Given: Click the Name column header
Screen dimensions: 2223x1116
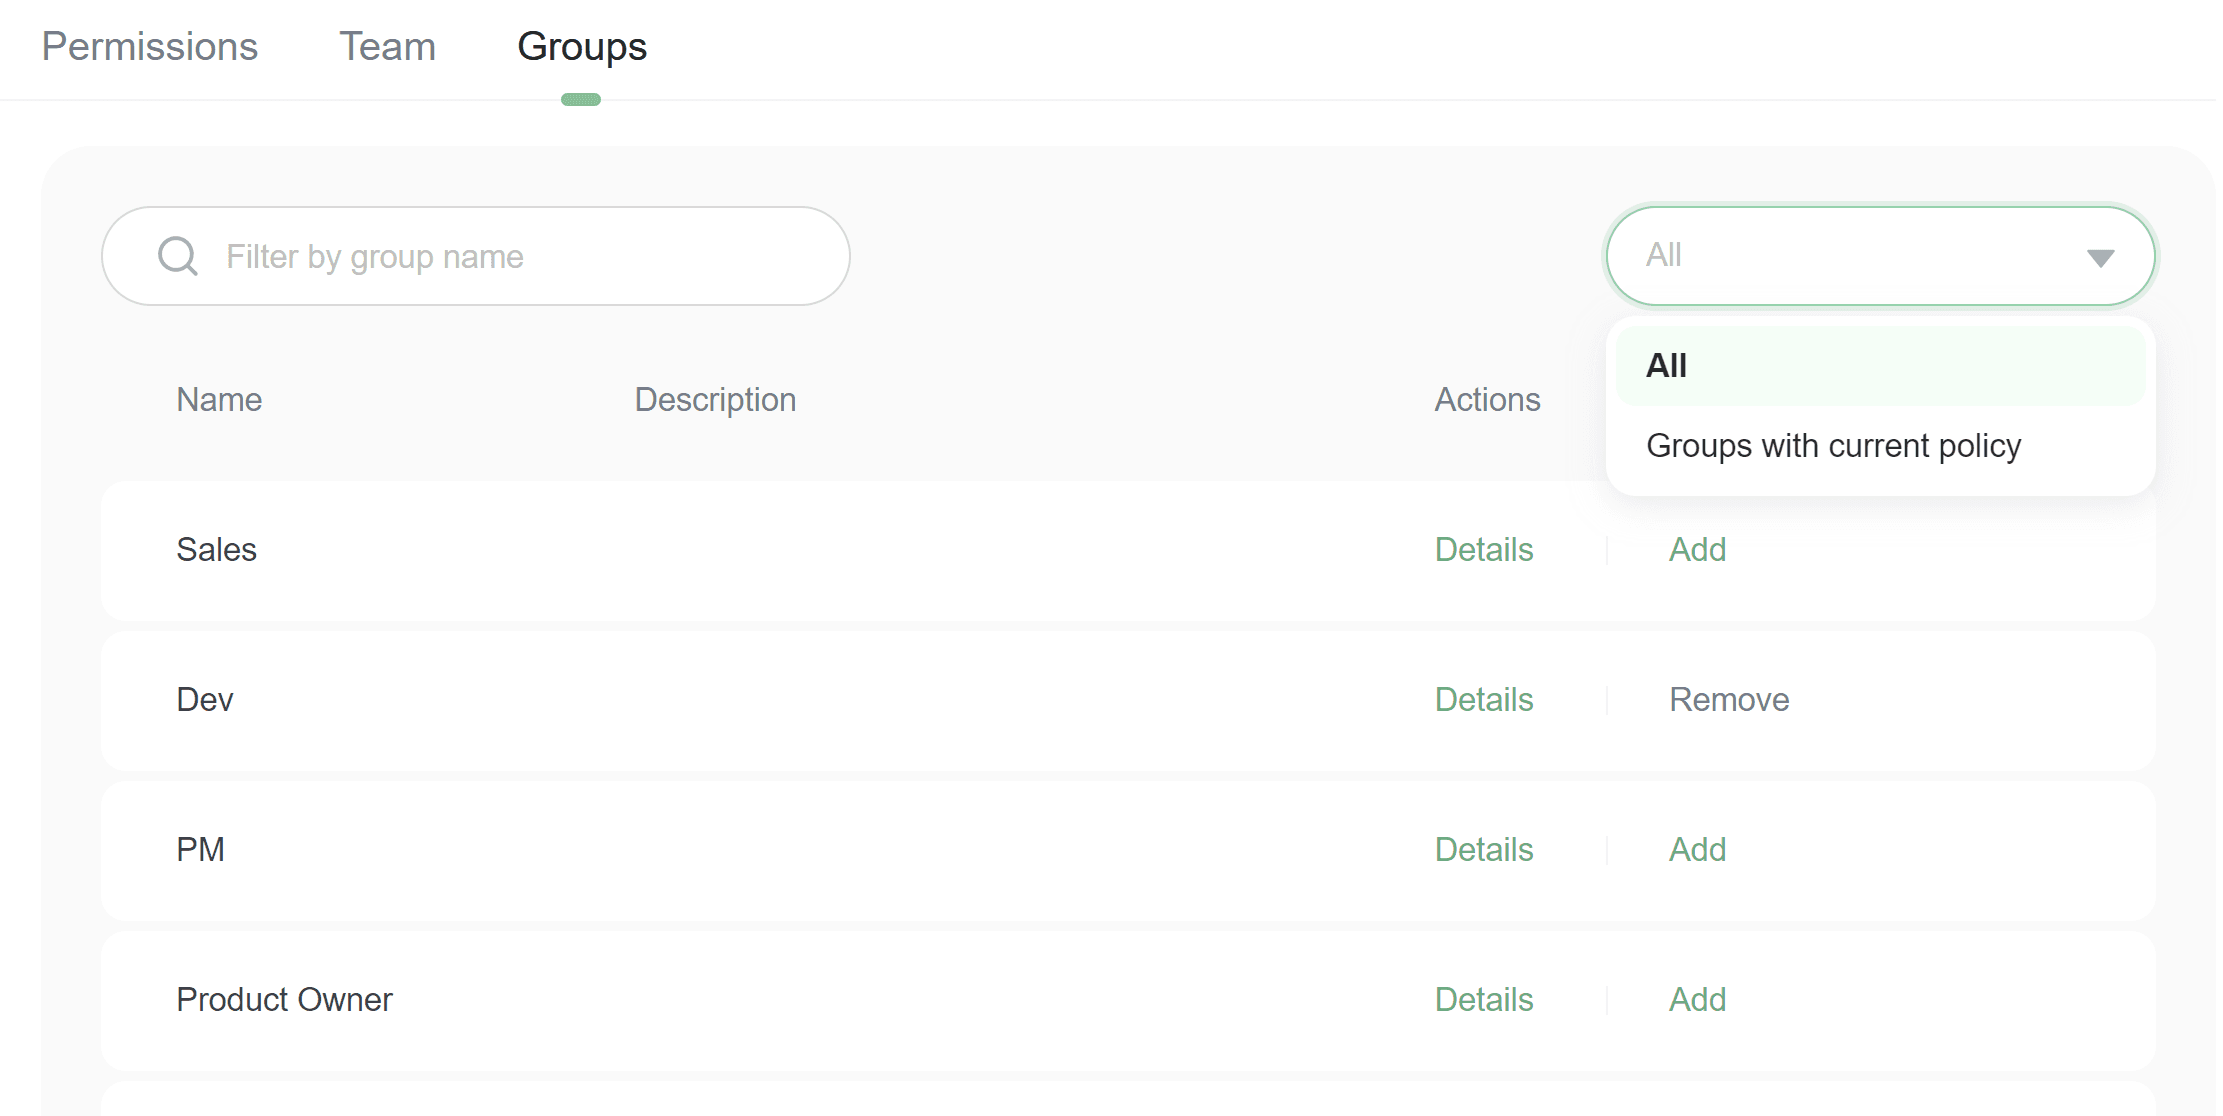Looking at the screenshot, I should pos(219,400).
